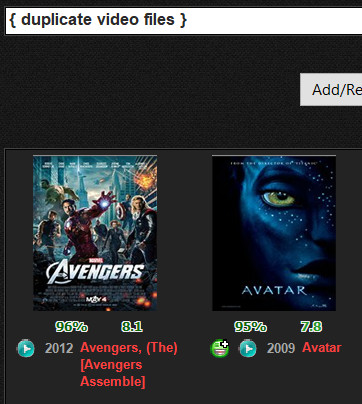Click the 95% rating badge under Avatar
This screenshot has height=404, width=362.
(x=250, y=327)
